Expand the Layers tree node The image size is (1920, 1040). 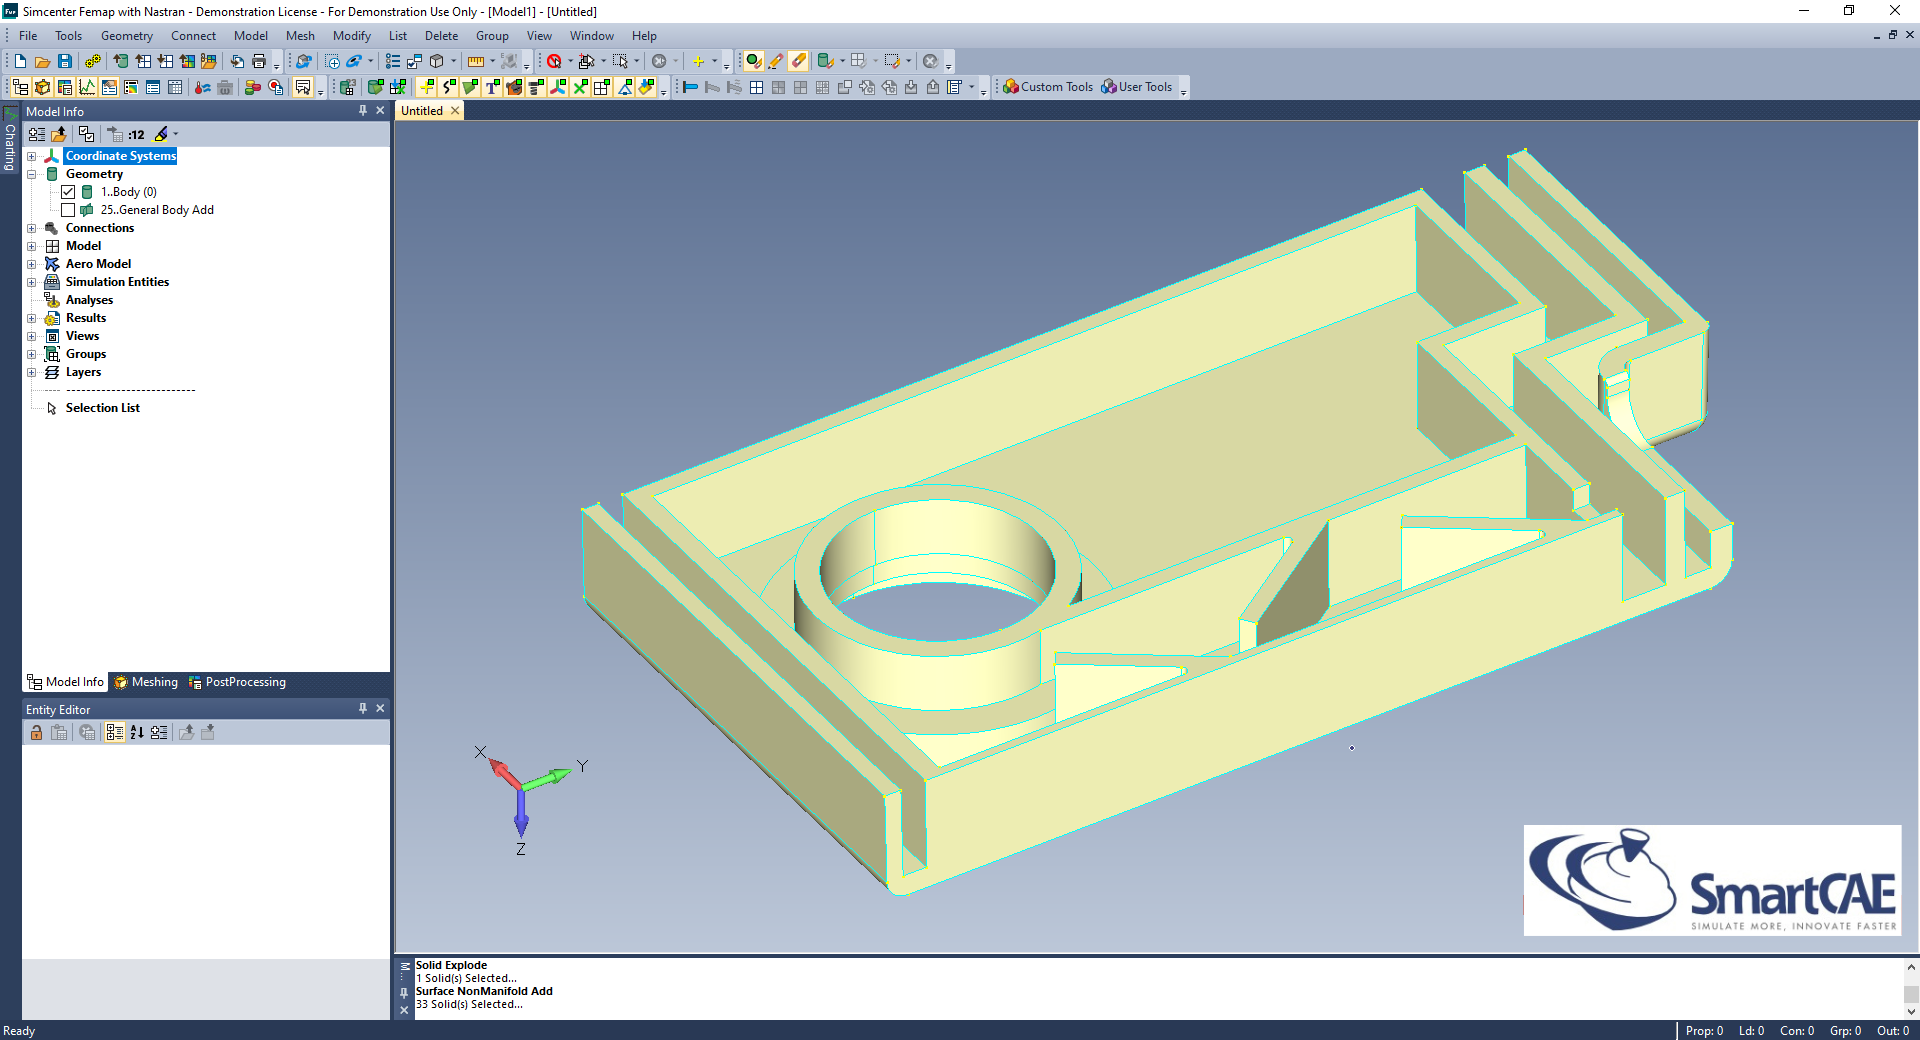click(x=32, y=372)
